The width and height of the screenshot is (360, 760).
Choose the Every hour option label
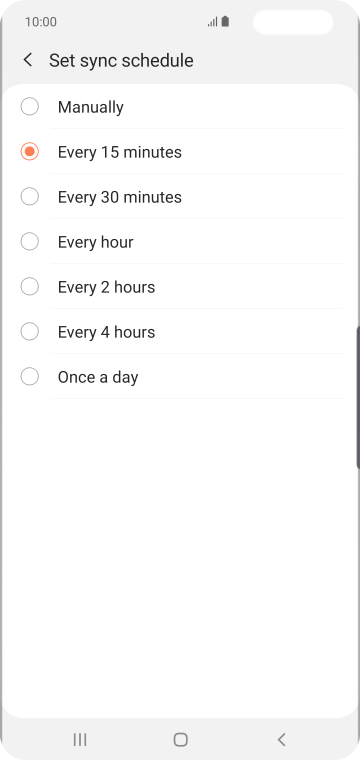tap(95, 242)
